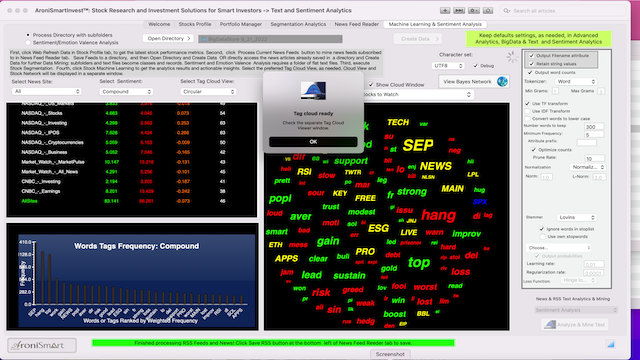This screenshot has width=640, height=360.
Task: Click the Open Directory button
Action: click(168, 38)
